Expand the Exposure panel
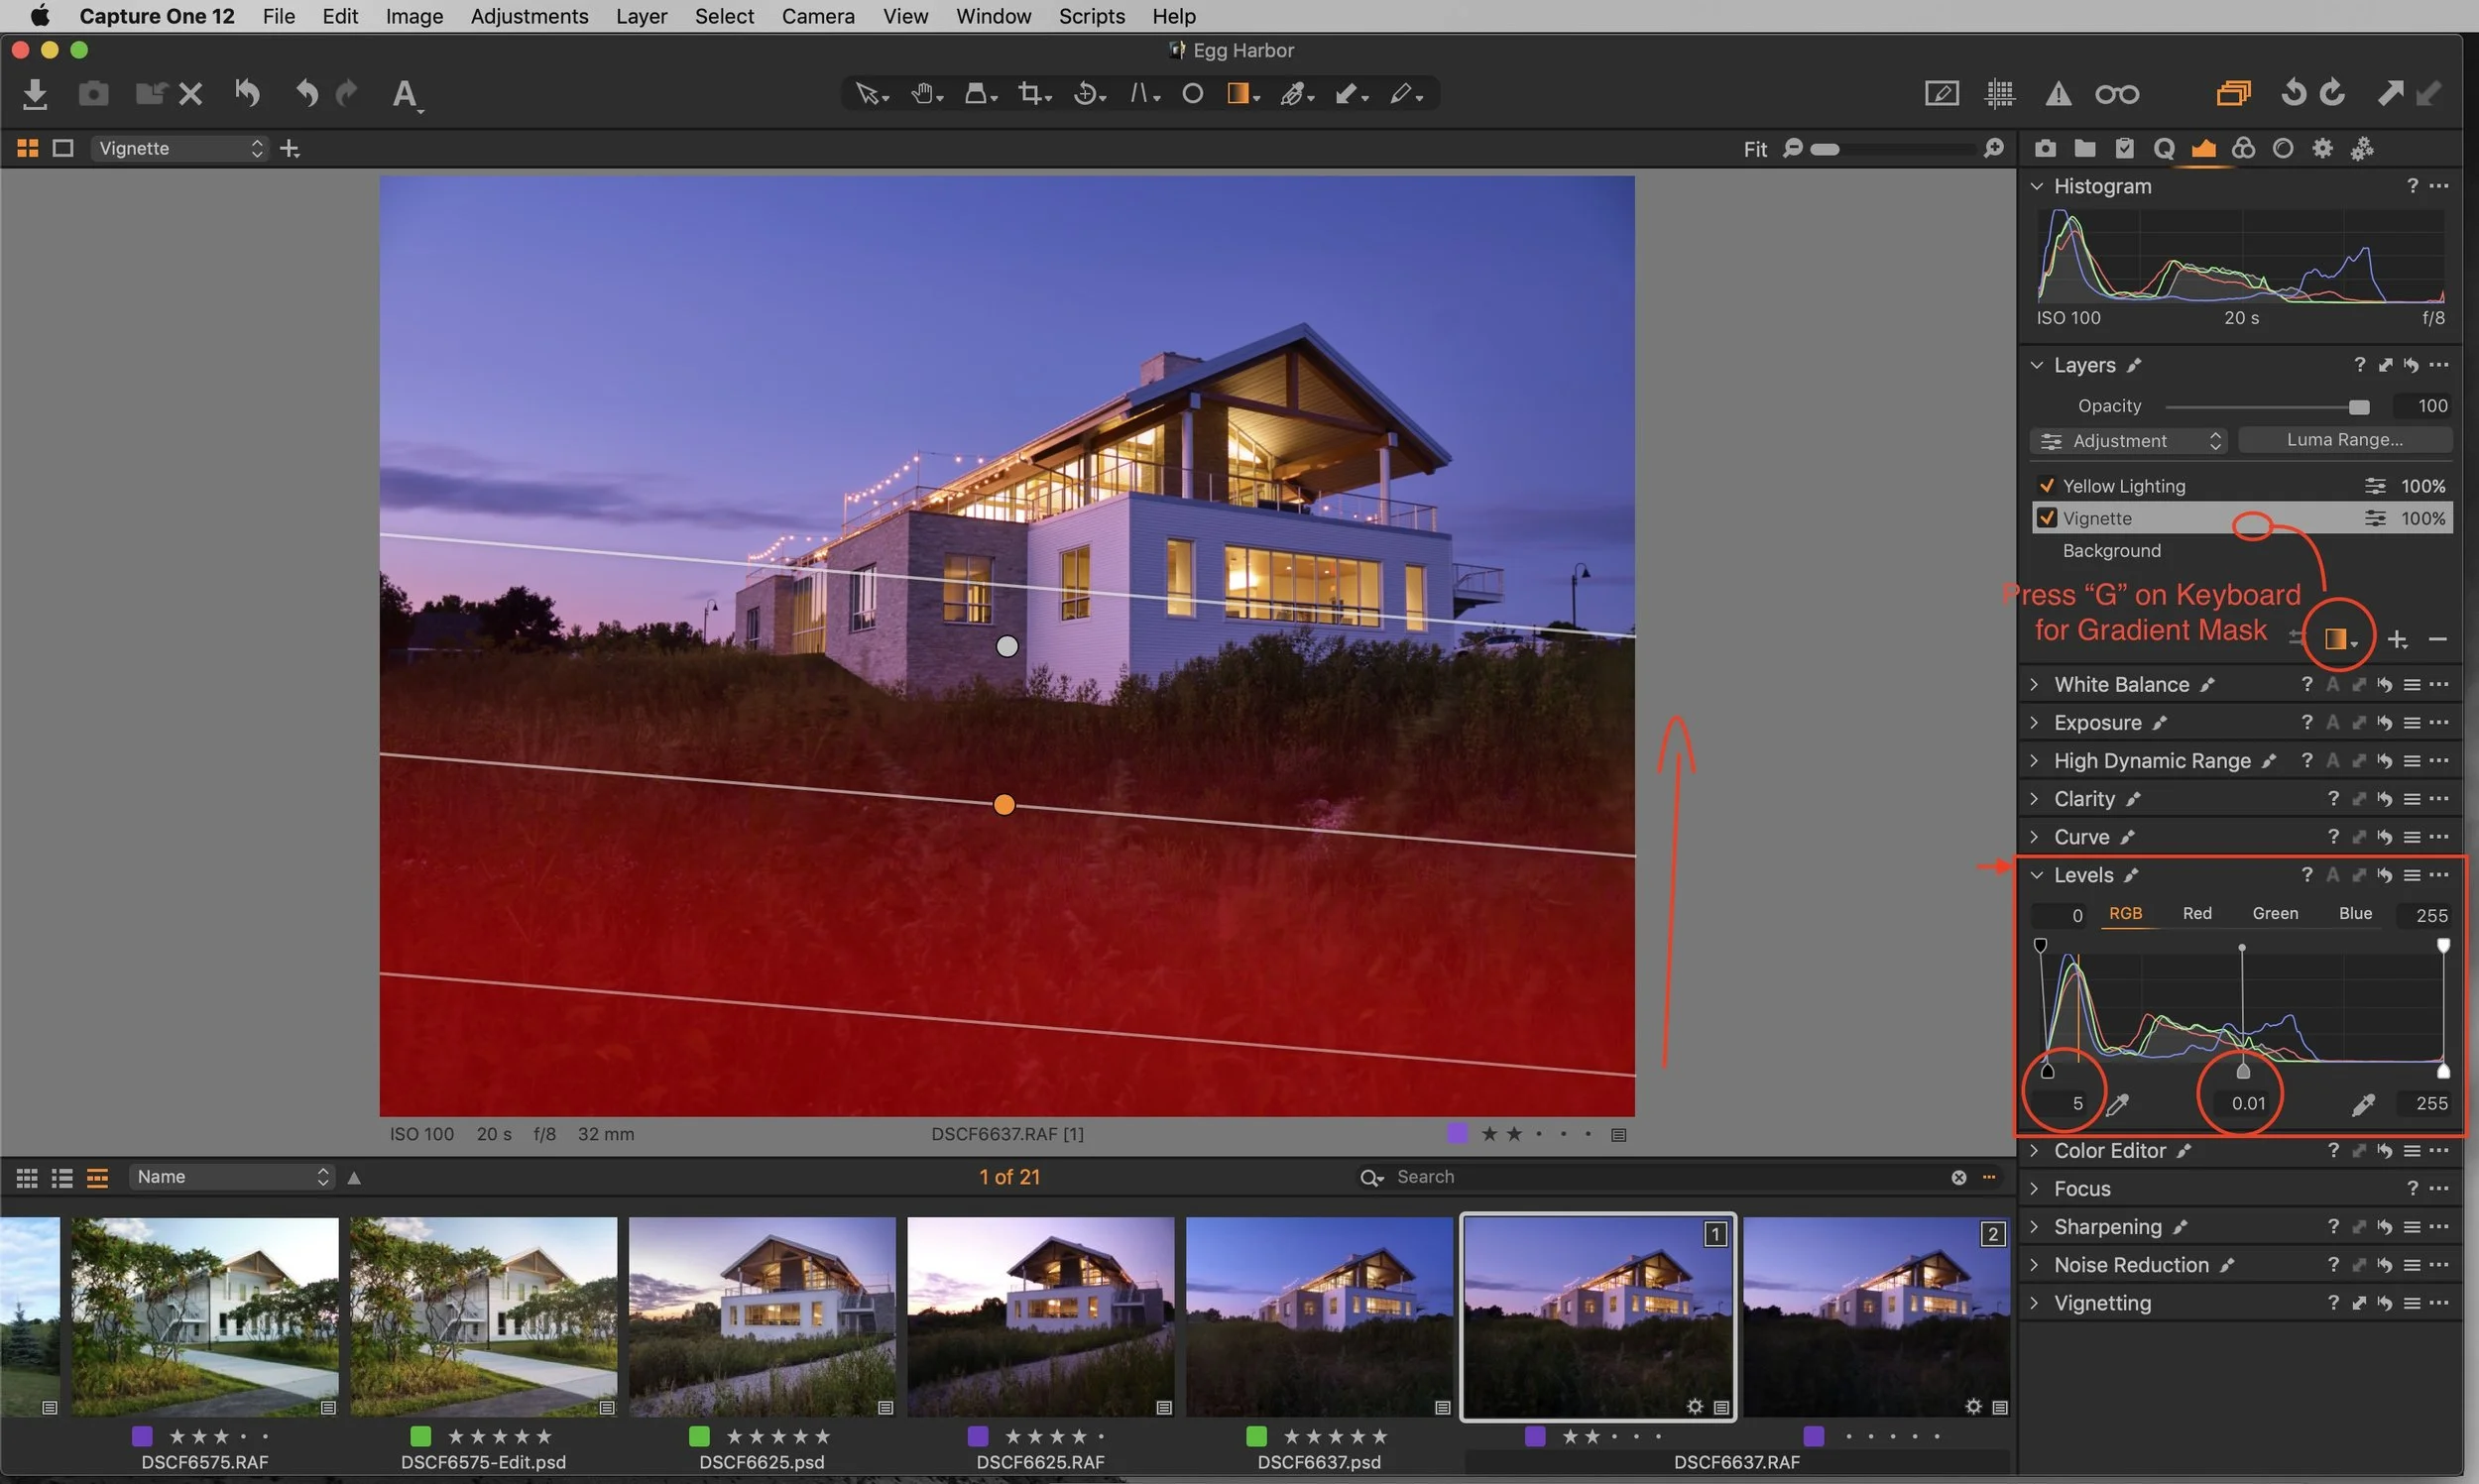Screen dimensions: 2479x1484 tap(2035, 723)
